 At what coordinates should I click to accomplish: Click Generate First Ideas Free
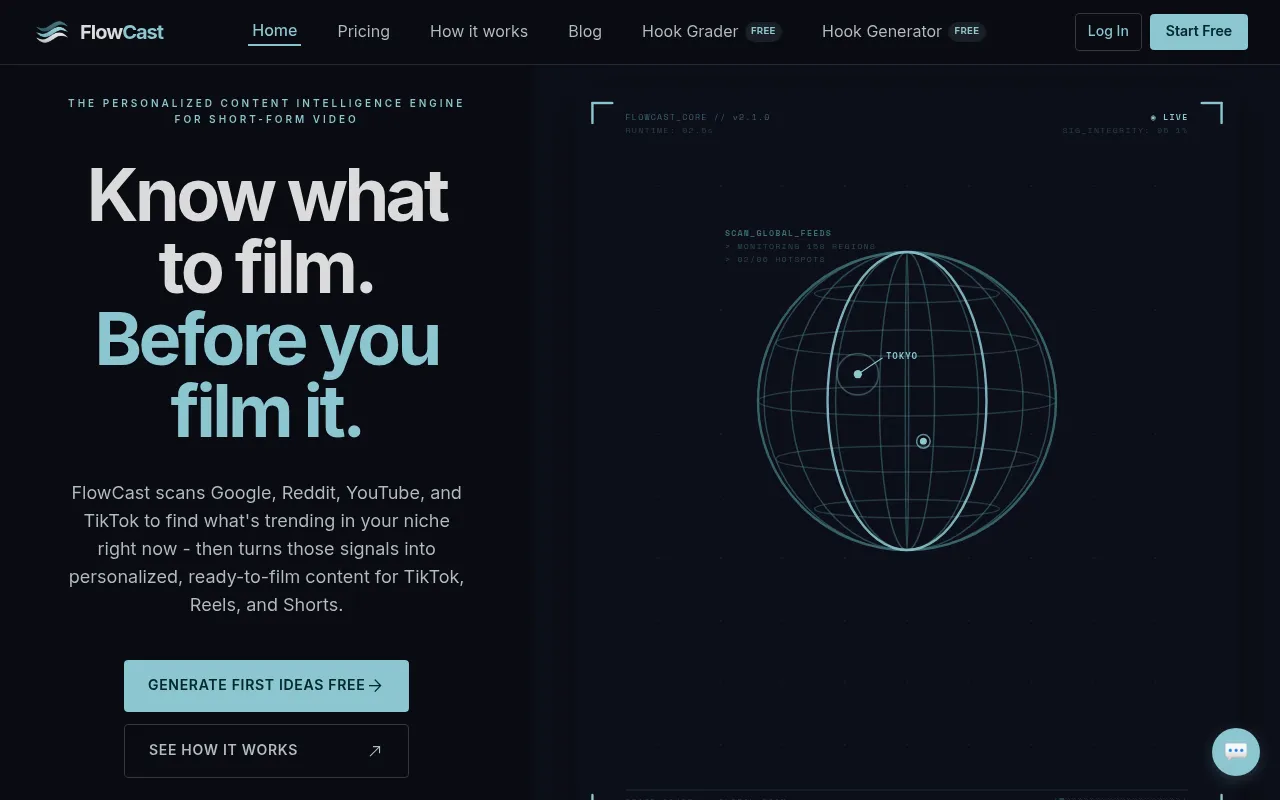click(x=266, y=686)
